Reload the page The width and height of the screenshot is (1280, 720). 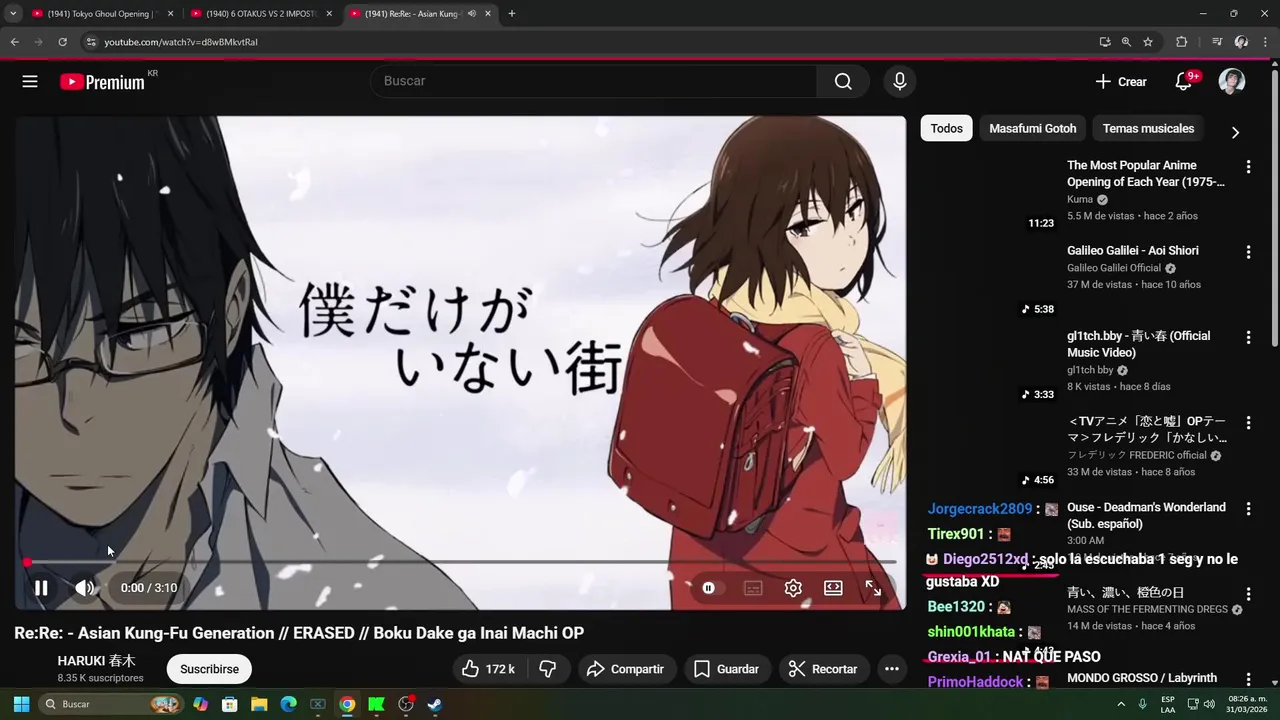pyautogui.click(x=62, y=42)
